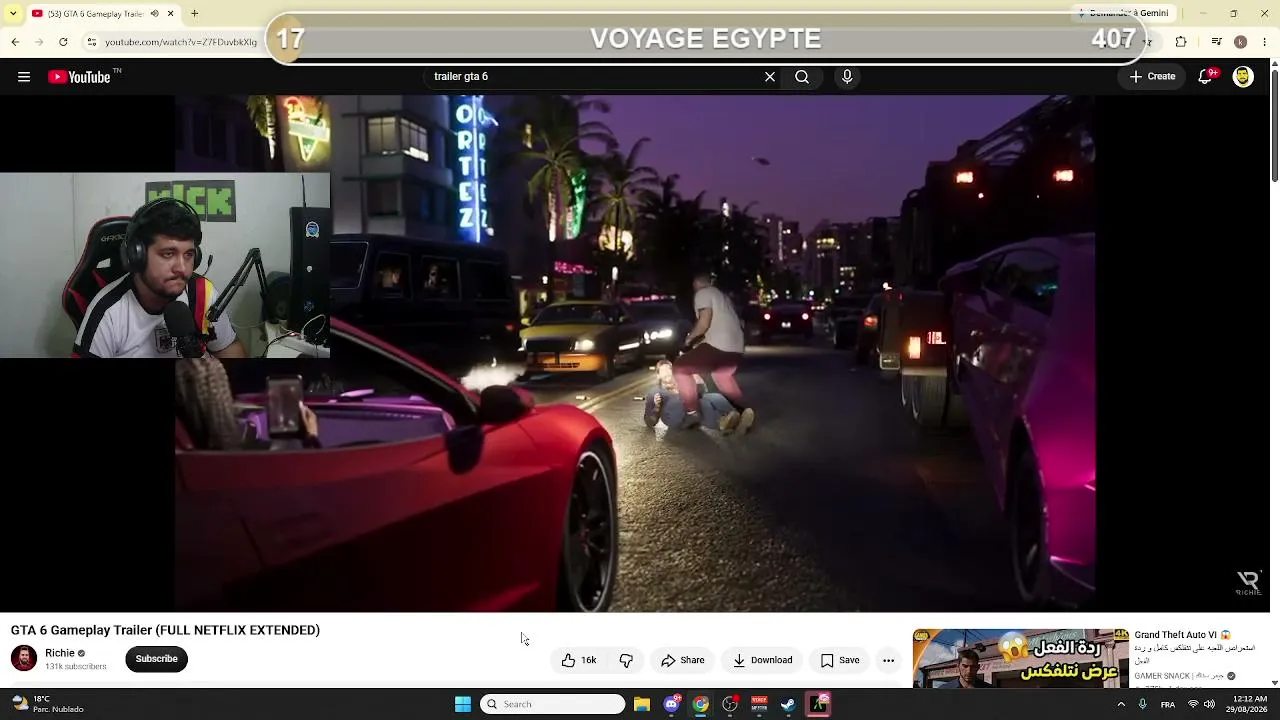Click the 131k subscribers text
Image resolution: width=1280 pixels, height=720 pixels.
76,667
